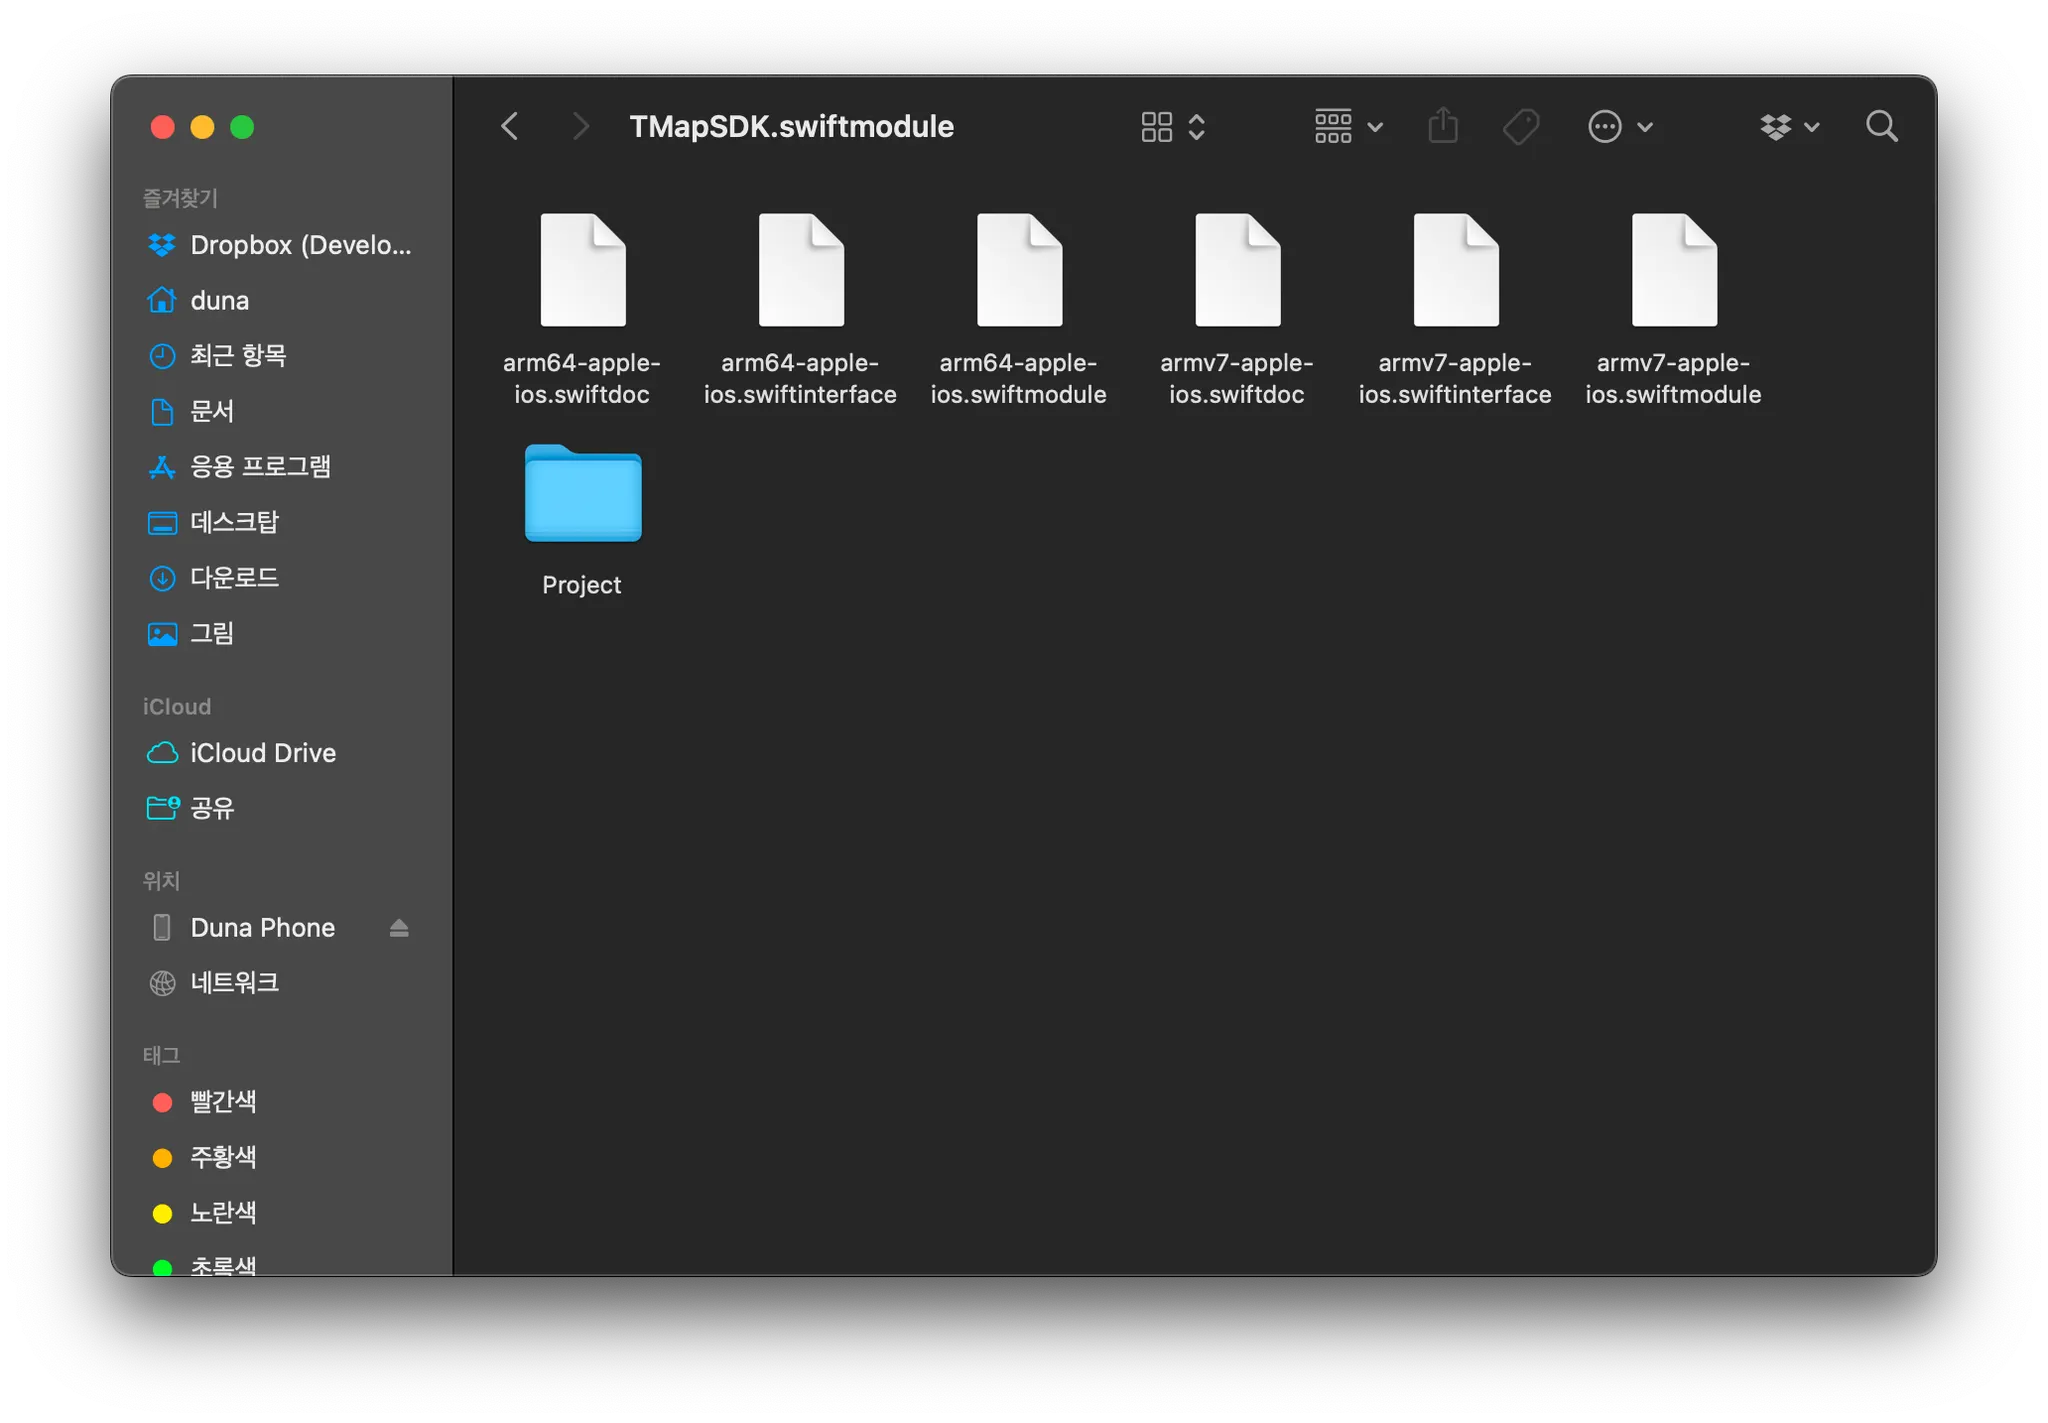This screenshot has height=1423, width=2048.
Task: Open 응용 프로그램 in sidebar
Action: [x=260, y=467]
